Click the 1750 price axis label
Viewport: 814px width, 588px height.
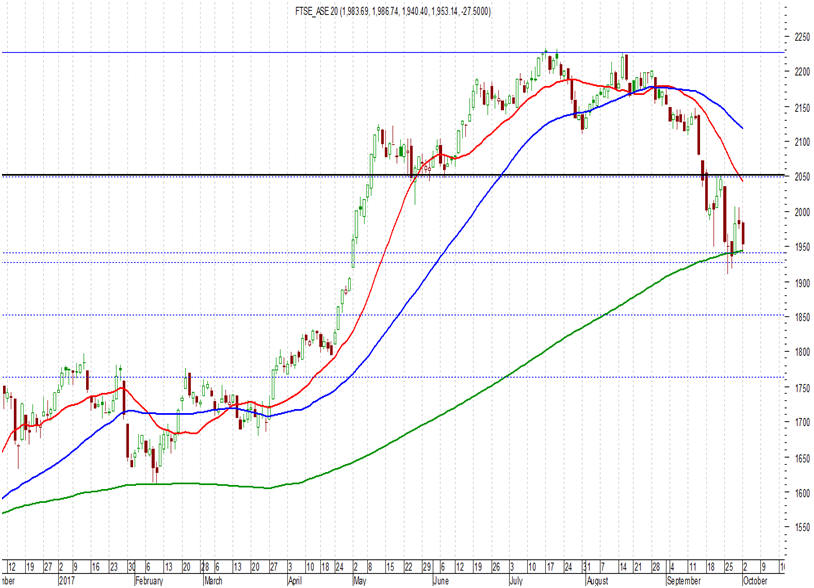pos(802,388)
